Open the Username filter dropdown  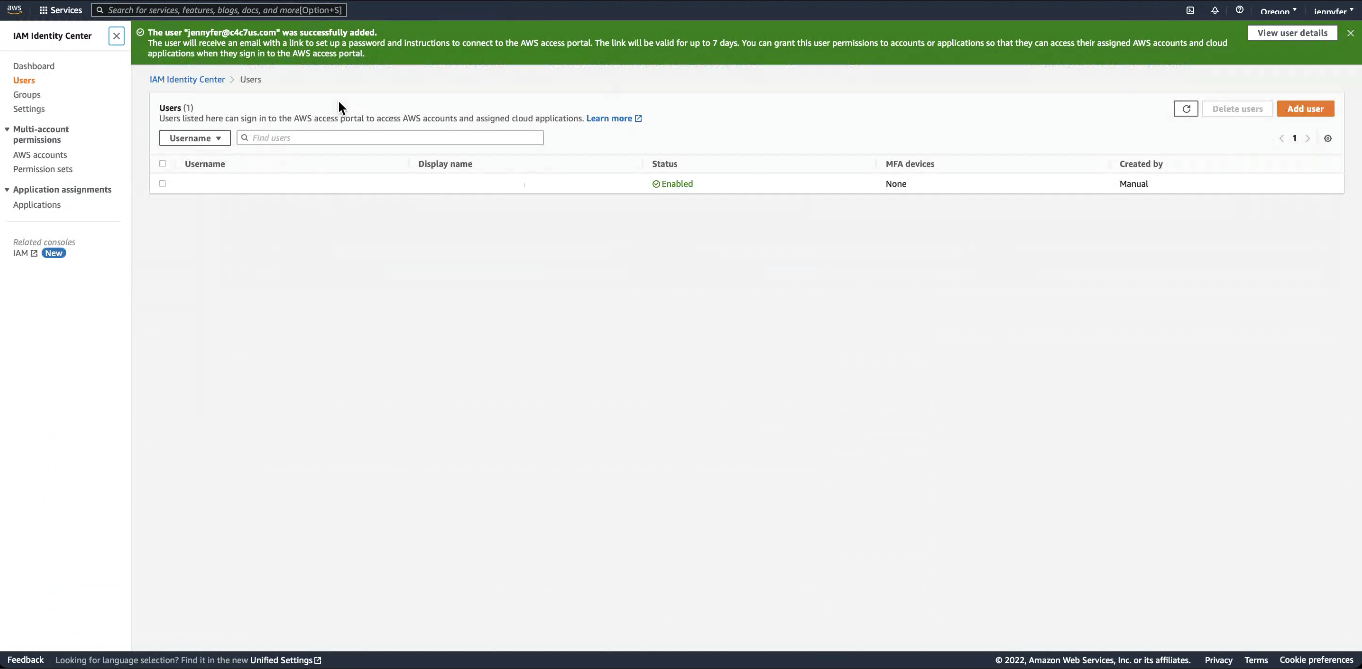pyautogui.click(x=195, y=138)
